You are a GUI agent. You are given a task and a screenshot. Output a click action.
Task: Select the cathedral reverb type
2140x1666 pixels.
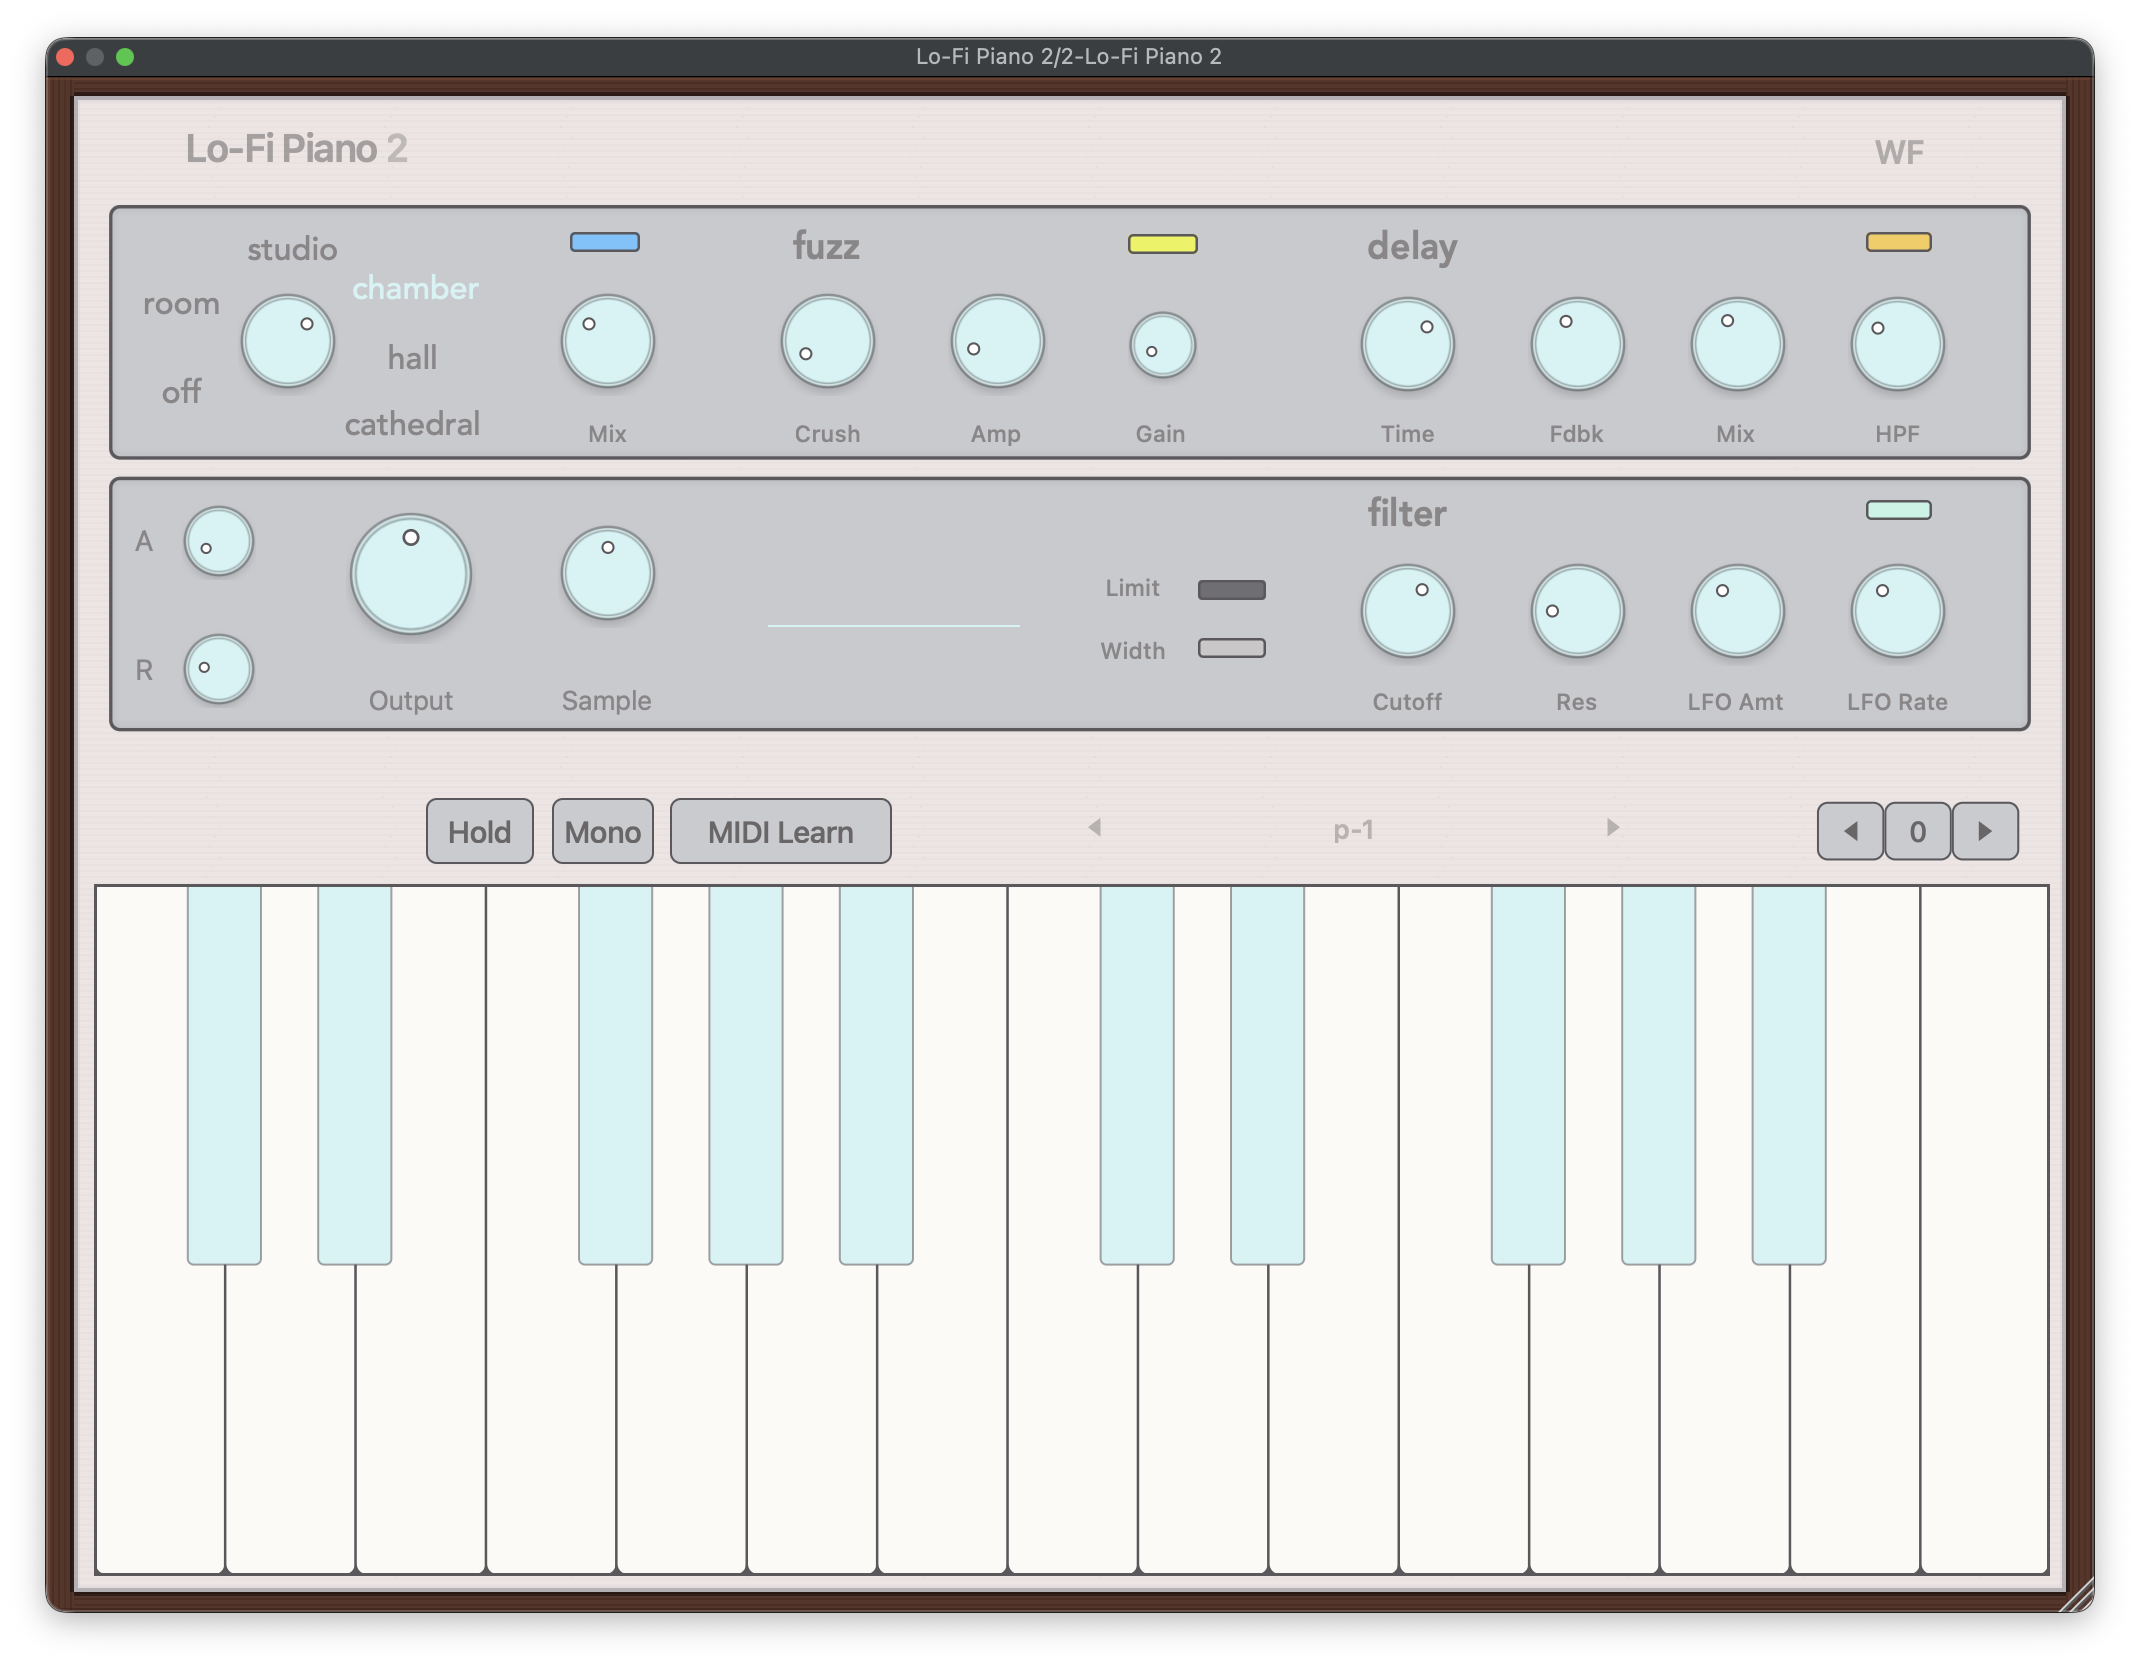click(x=412, y=424)
